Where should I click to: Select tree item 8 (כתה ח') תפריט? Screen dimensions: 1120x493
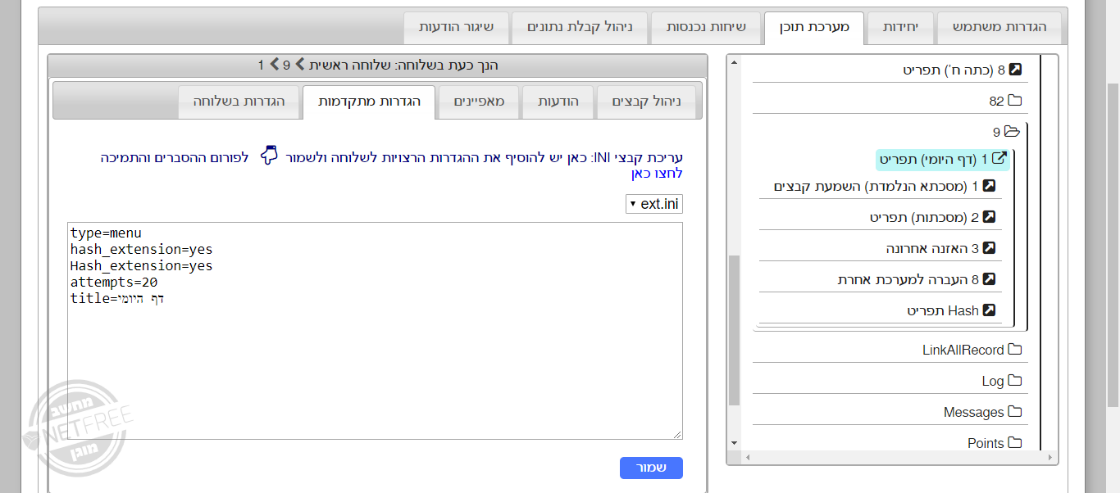click(x=961, y=70)
